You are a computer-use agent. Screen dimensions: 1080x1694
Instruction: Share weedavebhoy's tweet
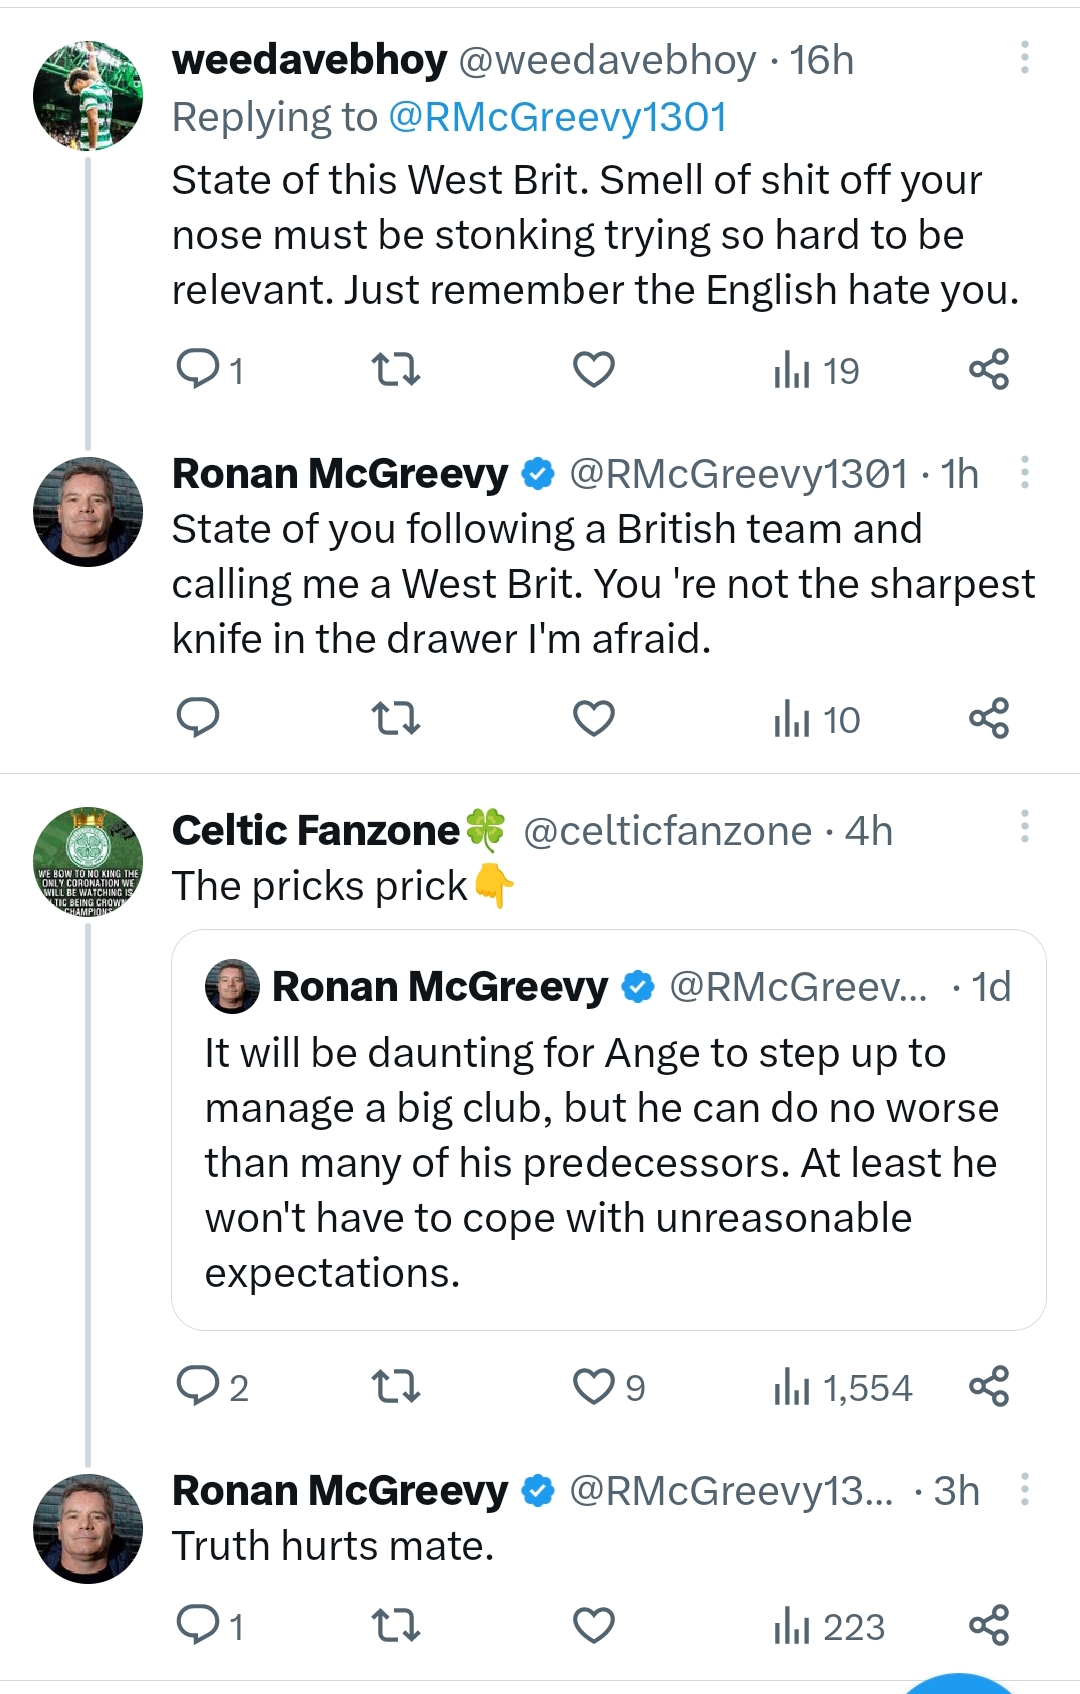click(x=988, y=370)
